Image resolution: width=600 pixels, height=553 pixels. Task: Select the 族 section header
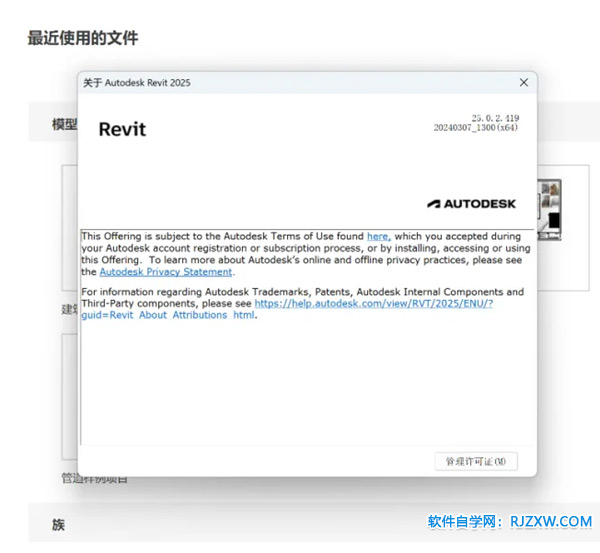tap(58, 524)
